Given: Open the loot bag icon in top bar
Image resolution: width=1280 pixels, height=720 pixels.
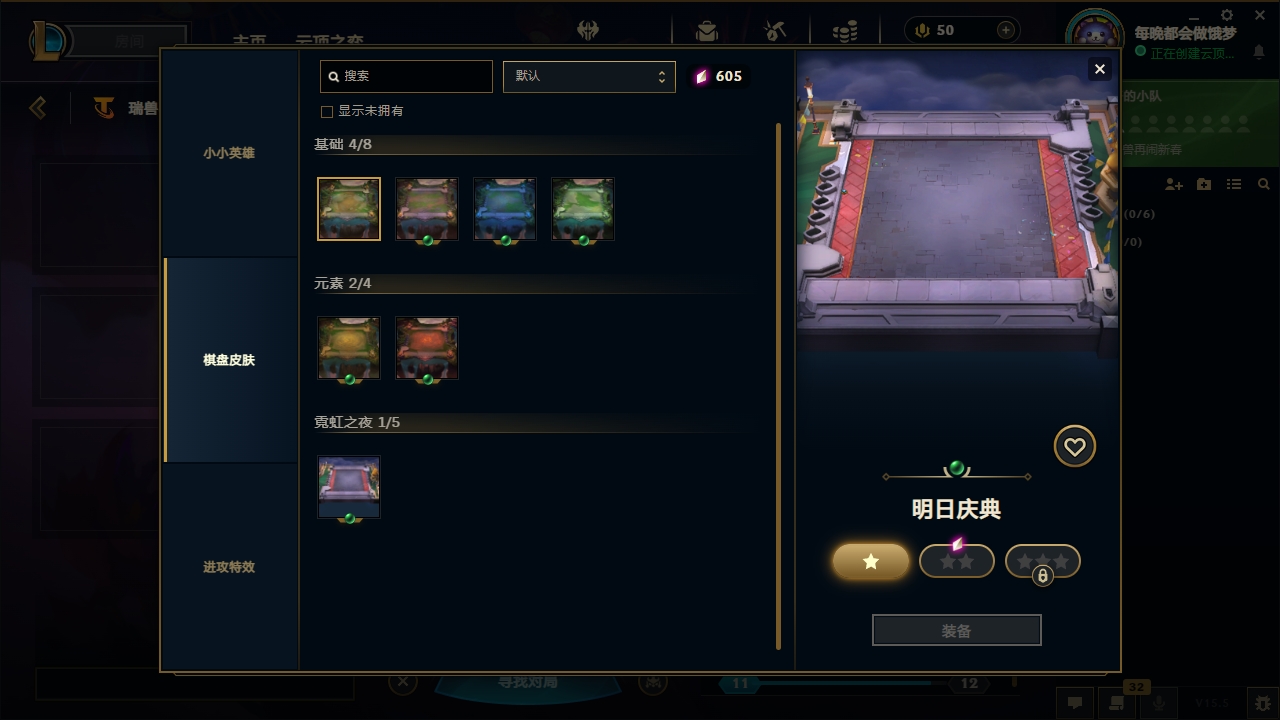Looking at the screenshot, I should 707,31.
